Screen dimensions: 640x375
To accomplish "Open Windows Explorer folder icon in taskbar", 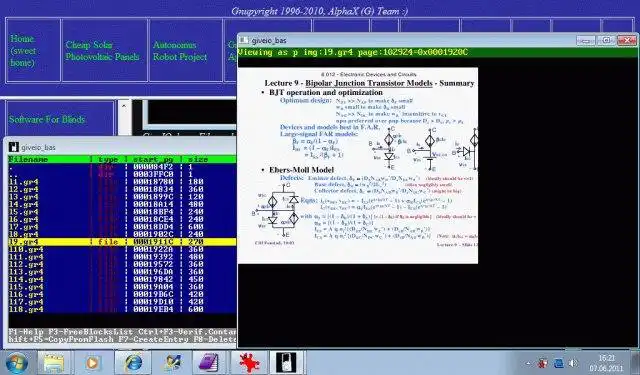I will [x=54, y=362].
